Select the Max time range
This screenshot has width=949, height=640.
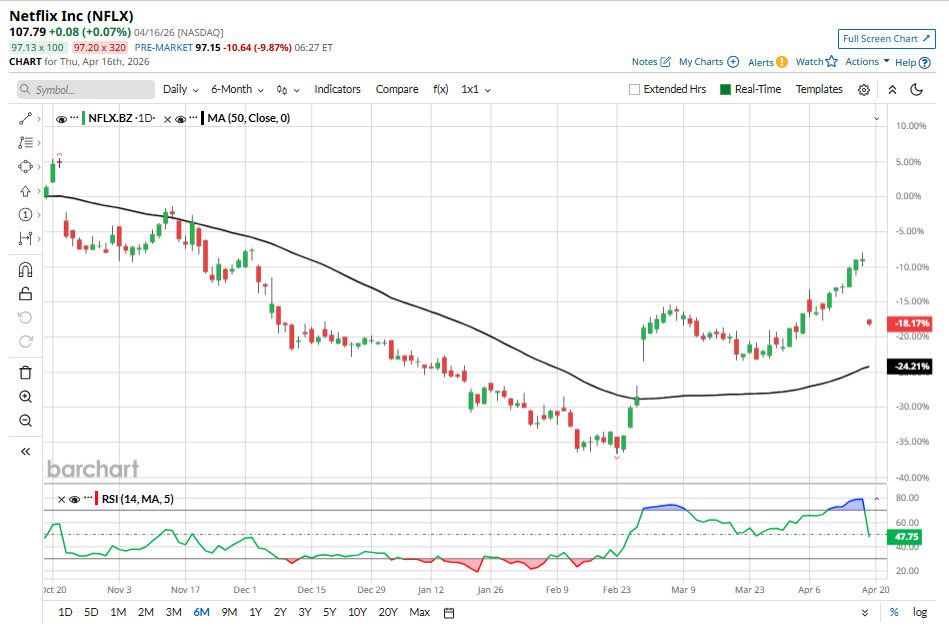pyautogui.click(x=419, y=612)
